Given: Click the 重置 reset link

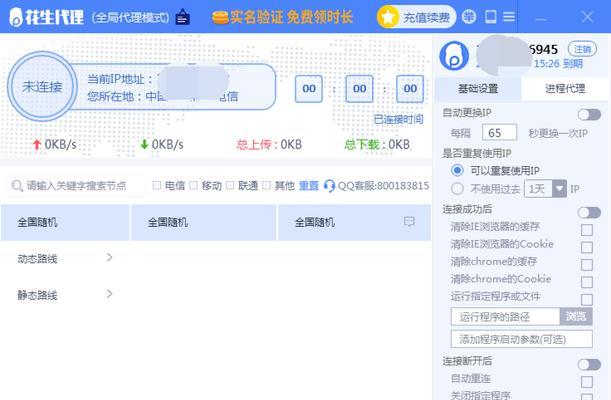Looking at the screenshot, I should click(309, 186).
